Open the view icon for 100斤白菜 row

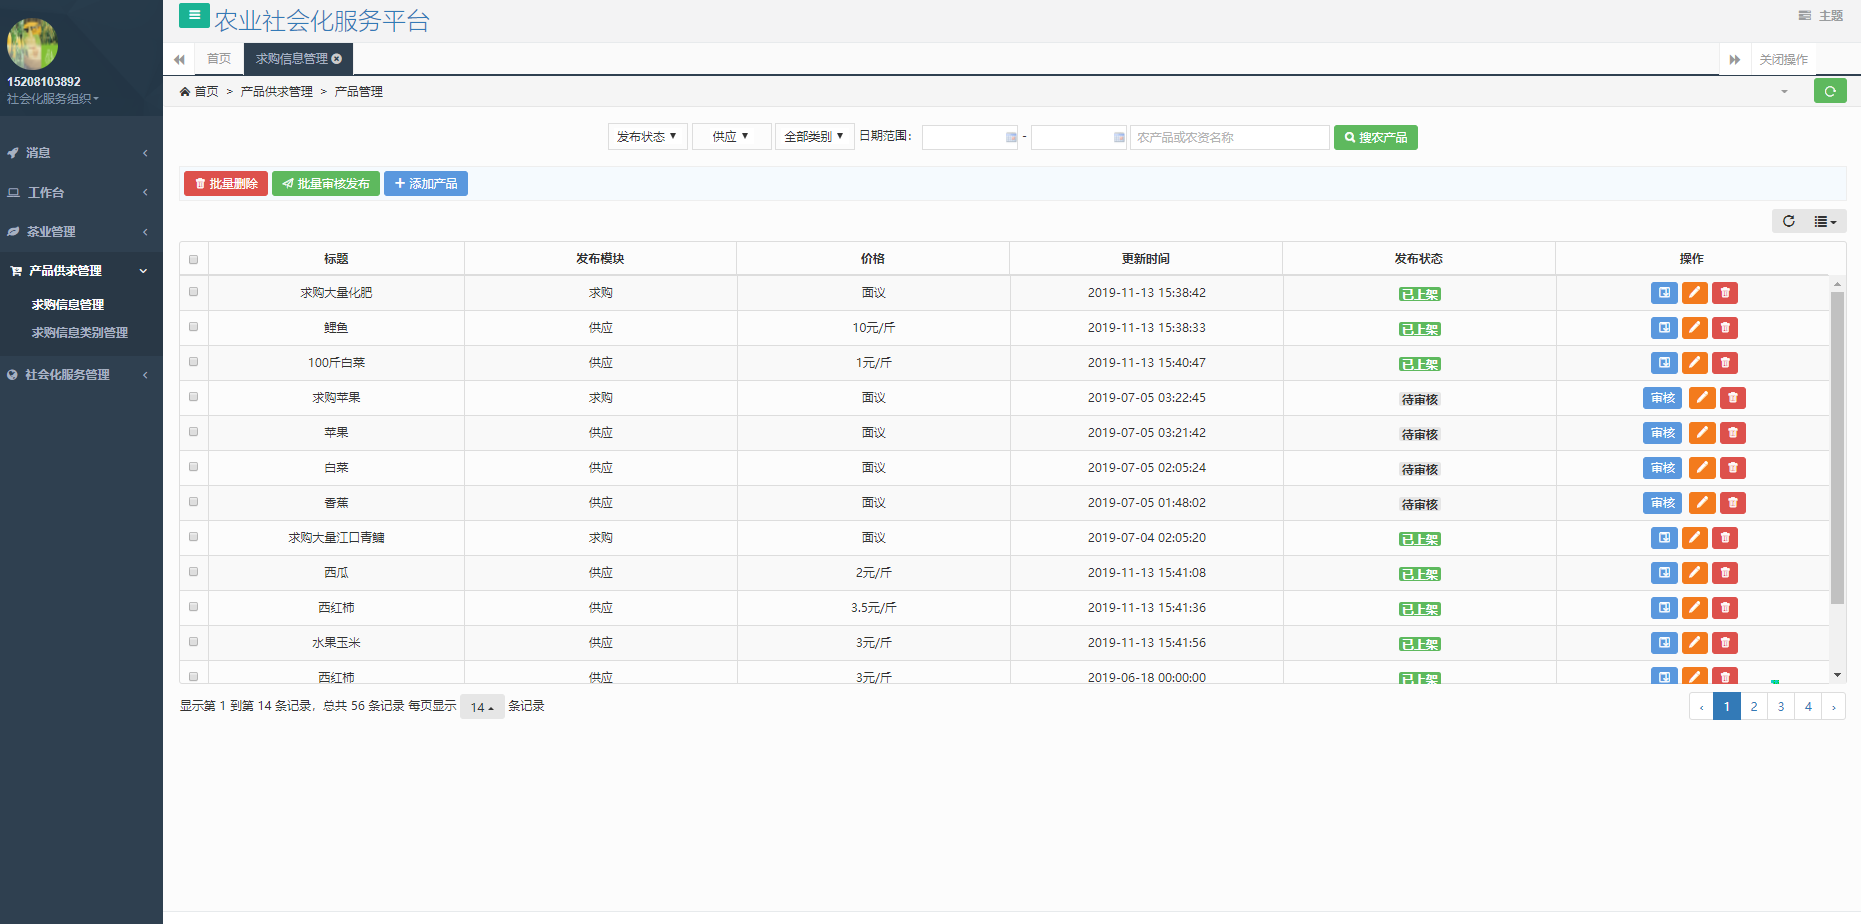coord(1664,363)
